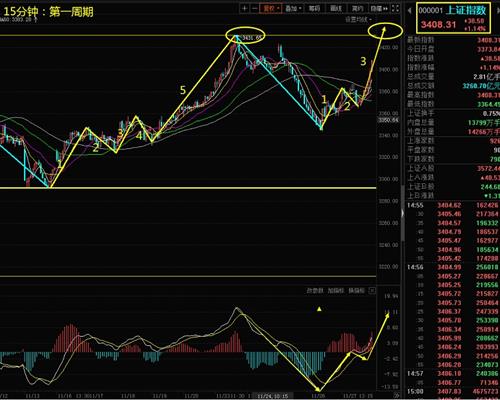Select tick row 14:57 3406.10
Image resolution: width=500 pixels, height=400 pixels.
[x=453, y=374]
